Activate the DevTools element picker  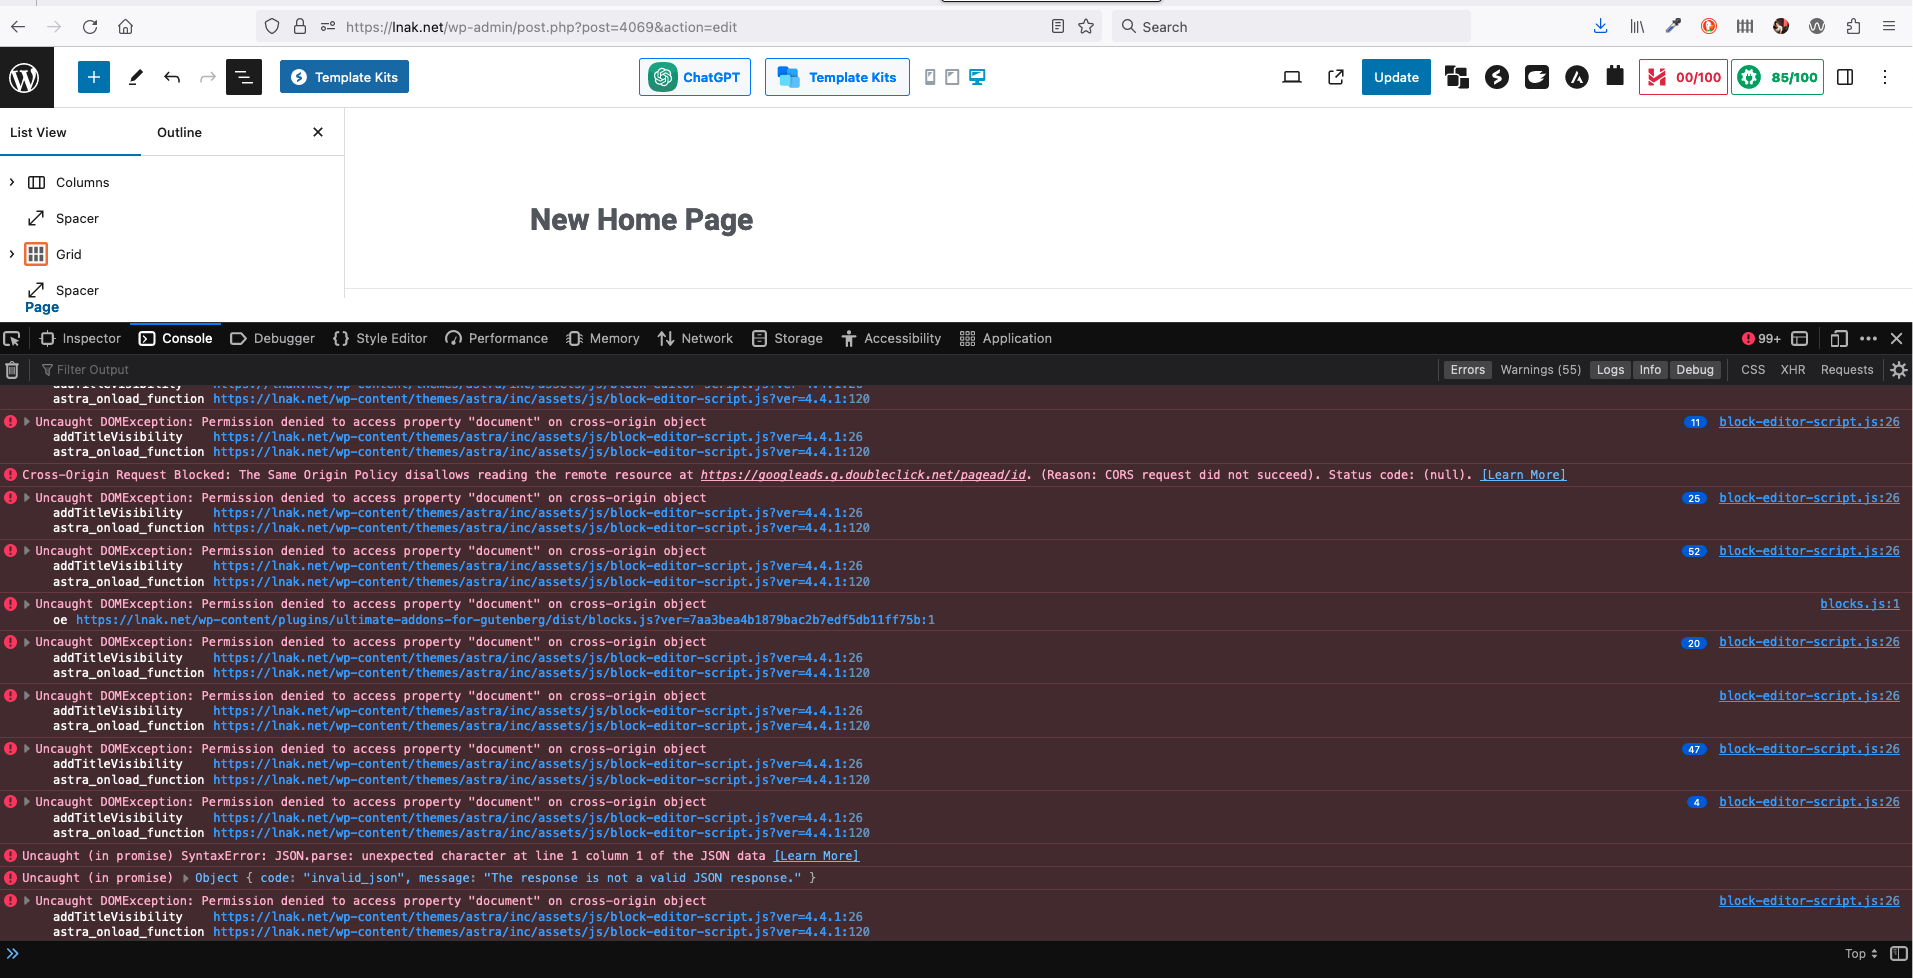tap(12, 339)
